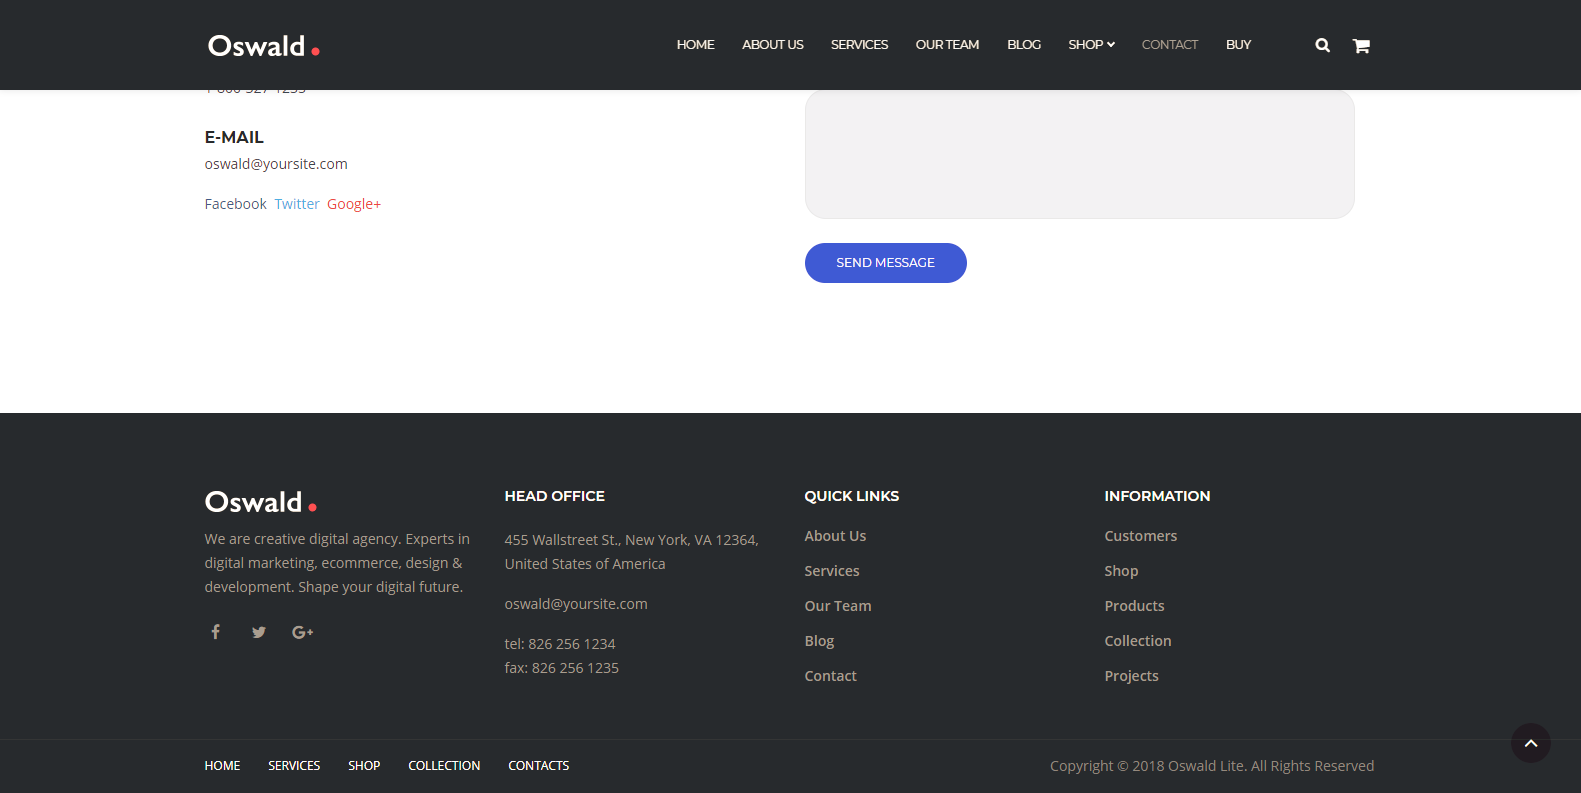Click the Facebook icon in footer
The image size is (1581, 793).
pyautogui.click(x=215, y=632)
